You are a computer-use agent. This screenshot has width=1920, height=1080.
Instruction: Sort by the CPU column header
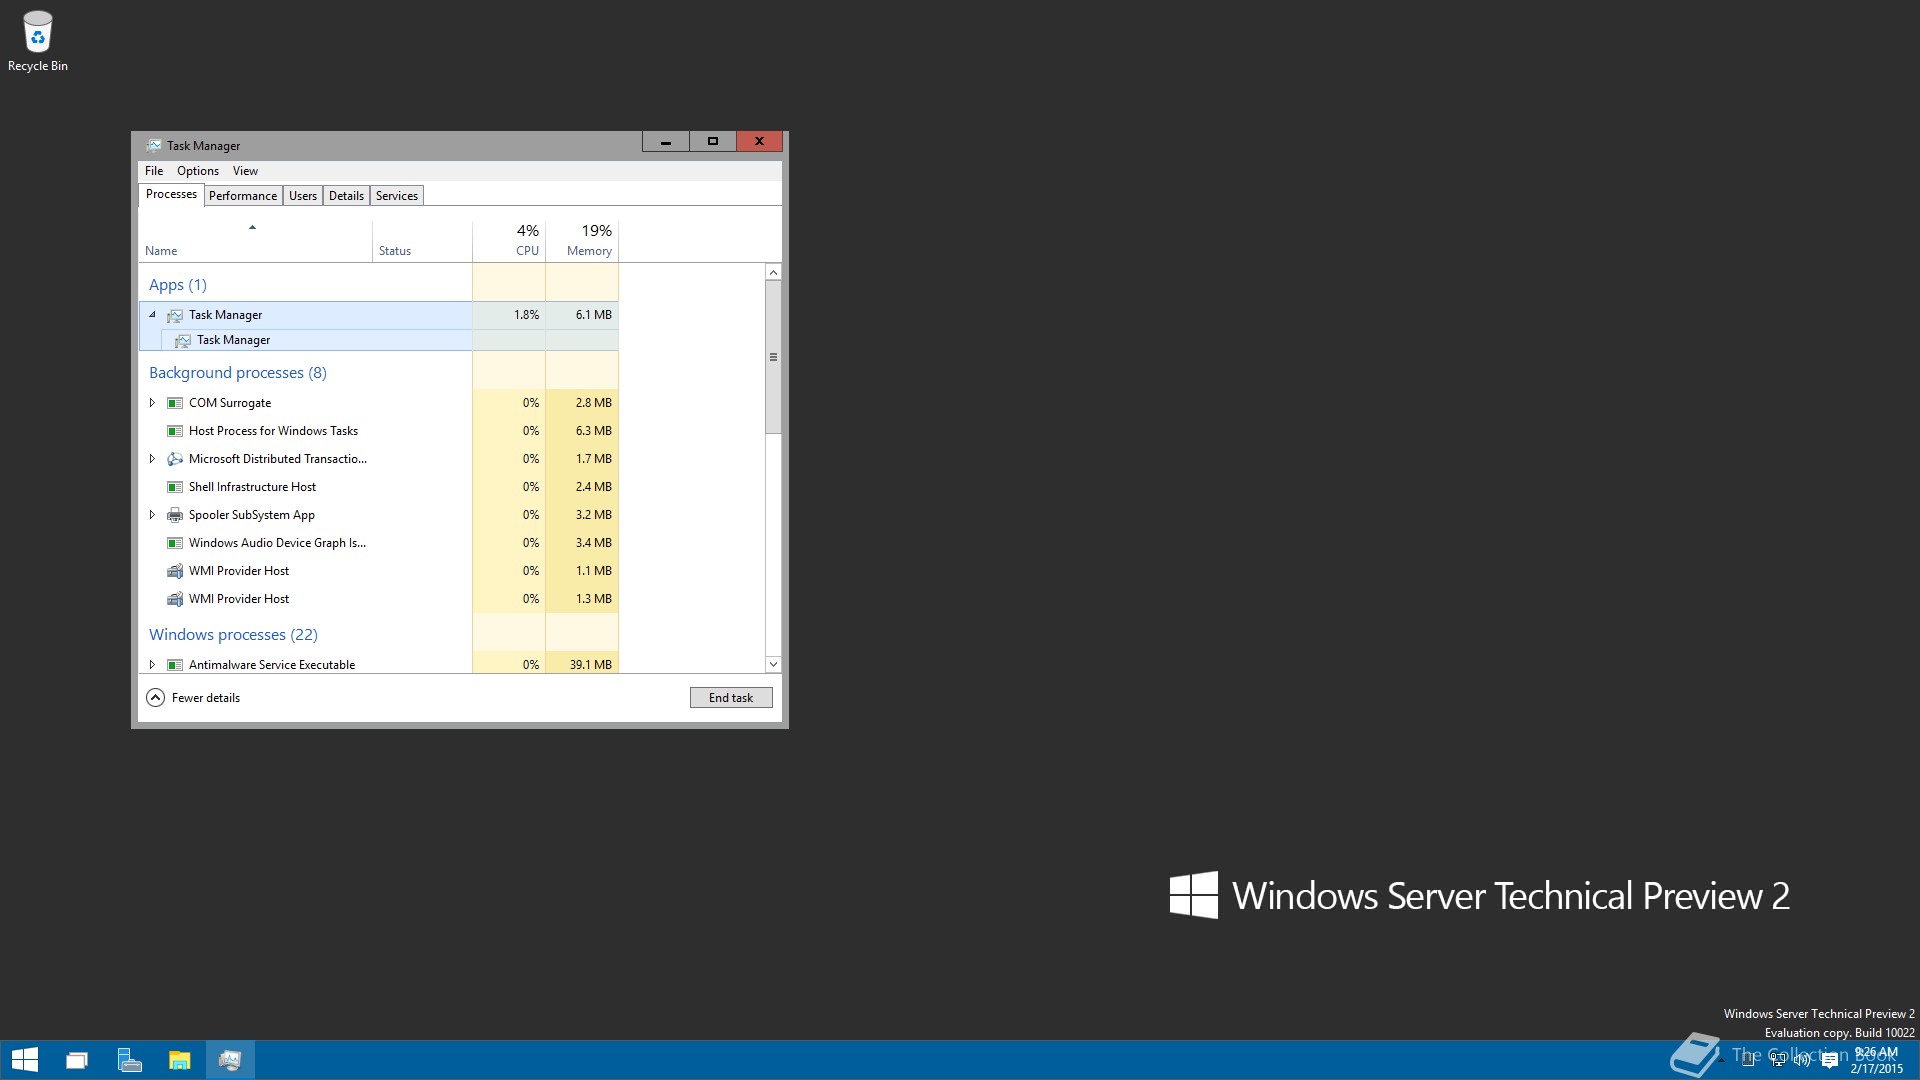[509, 241]
